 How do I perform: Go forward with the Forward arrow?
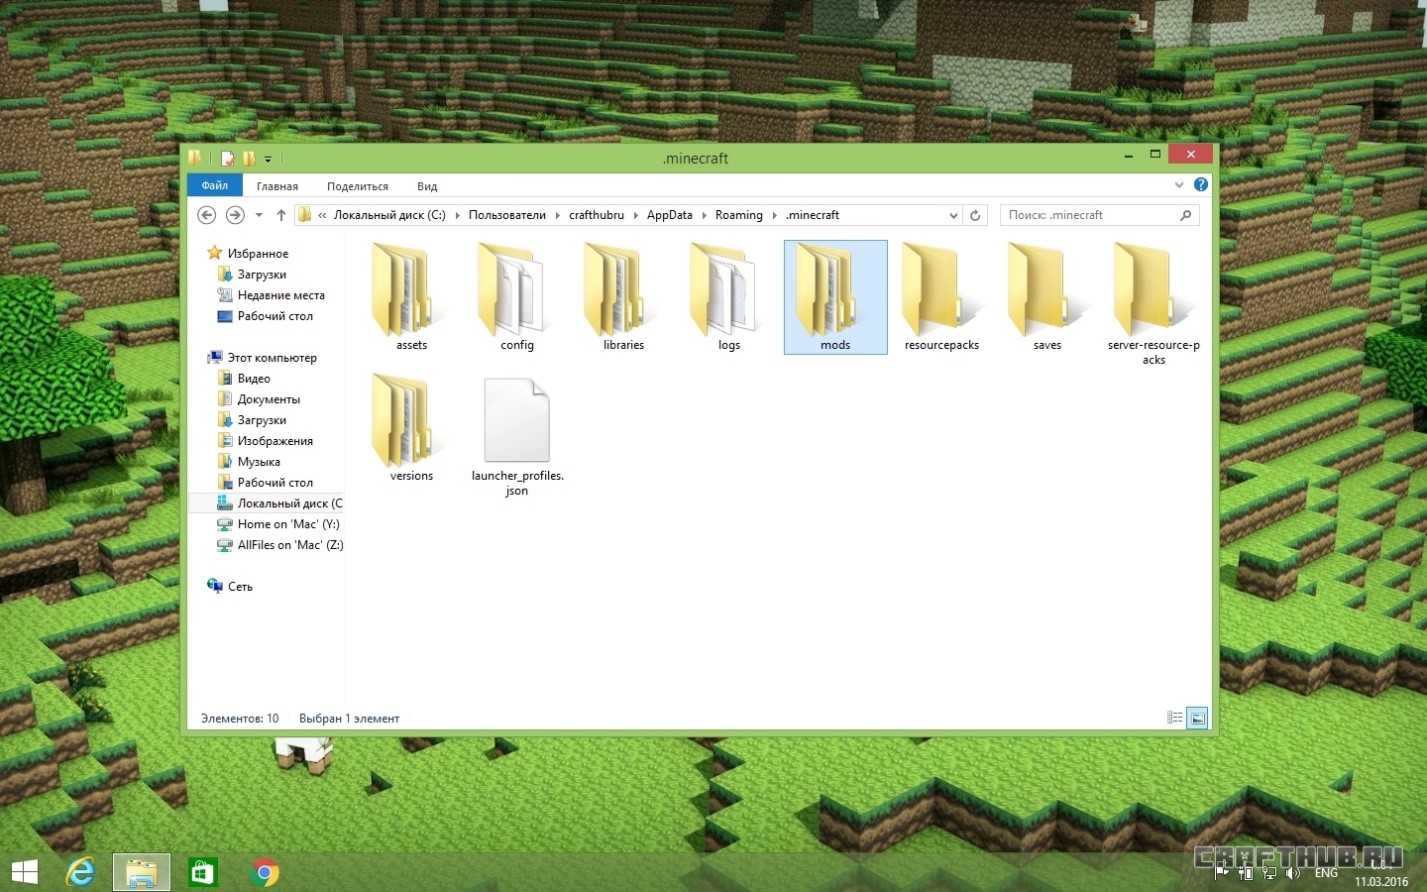[x=235, y=215]
